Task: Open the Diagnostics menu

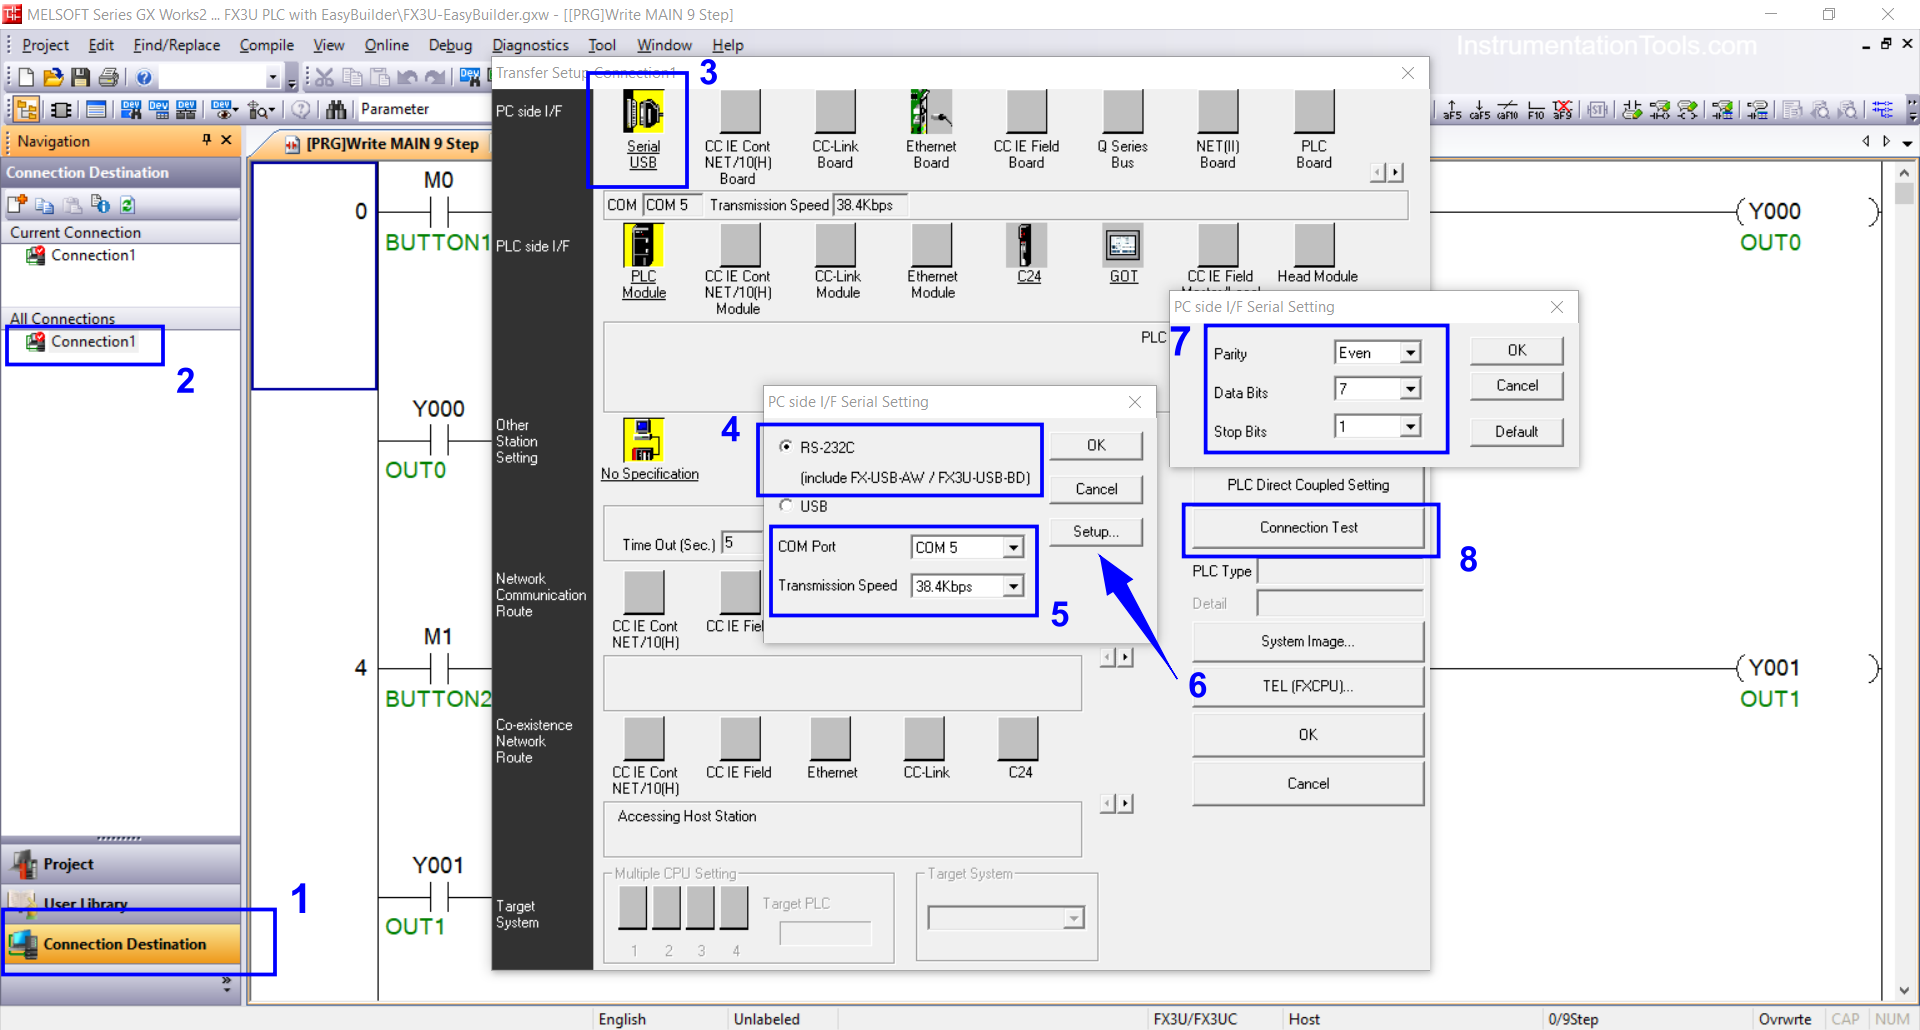Action: pyautogui.click(x=530, y=45)
